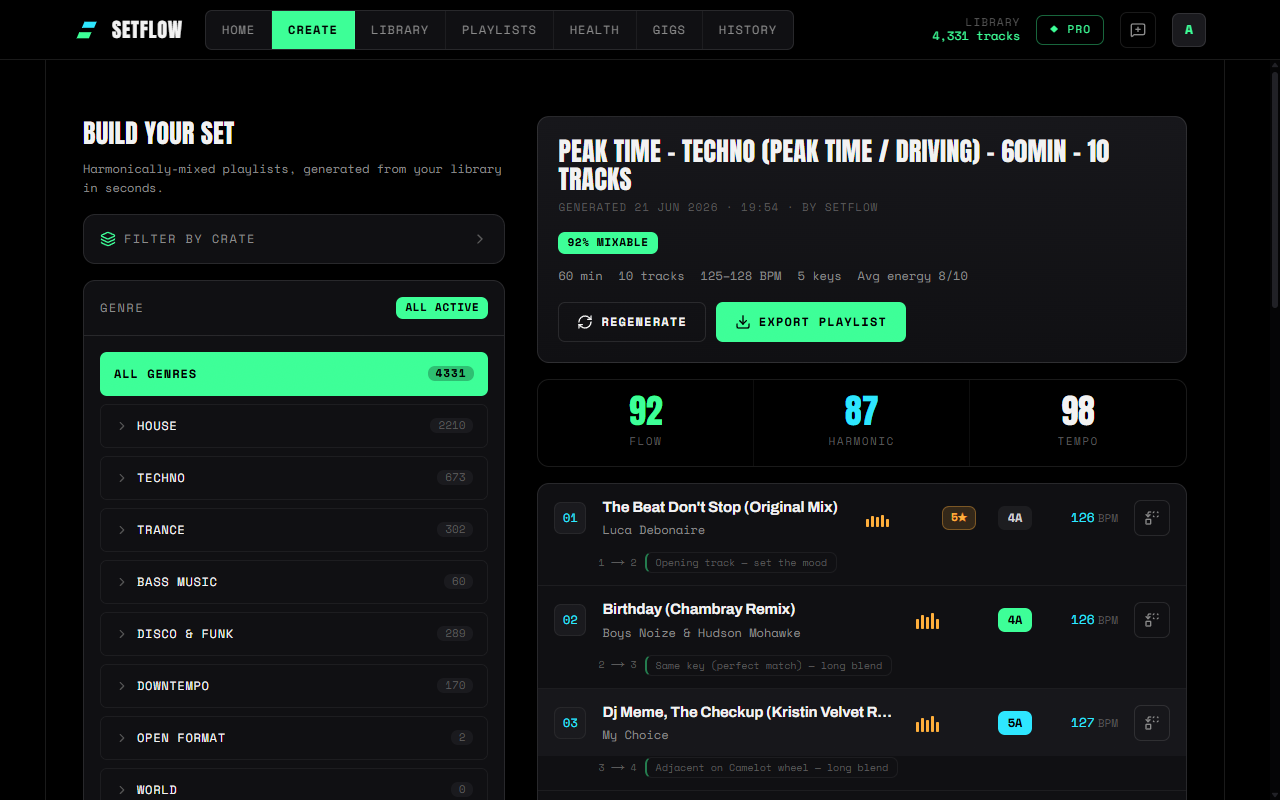Expand the TECHNO genre chevron

[122, 478]
